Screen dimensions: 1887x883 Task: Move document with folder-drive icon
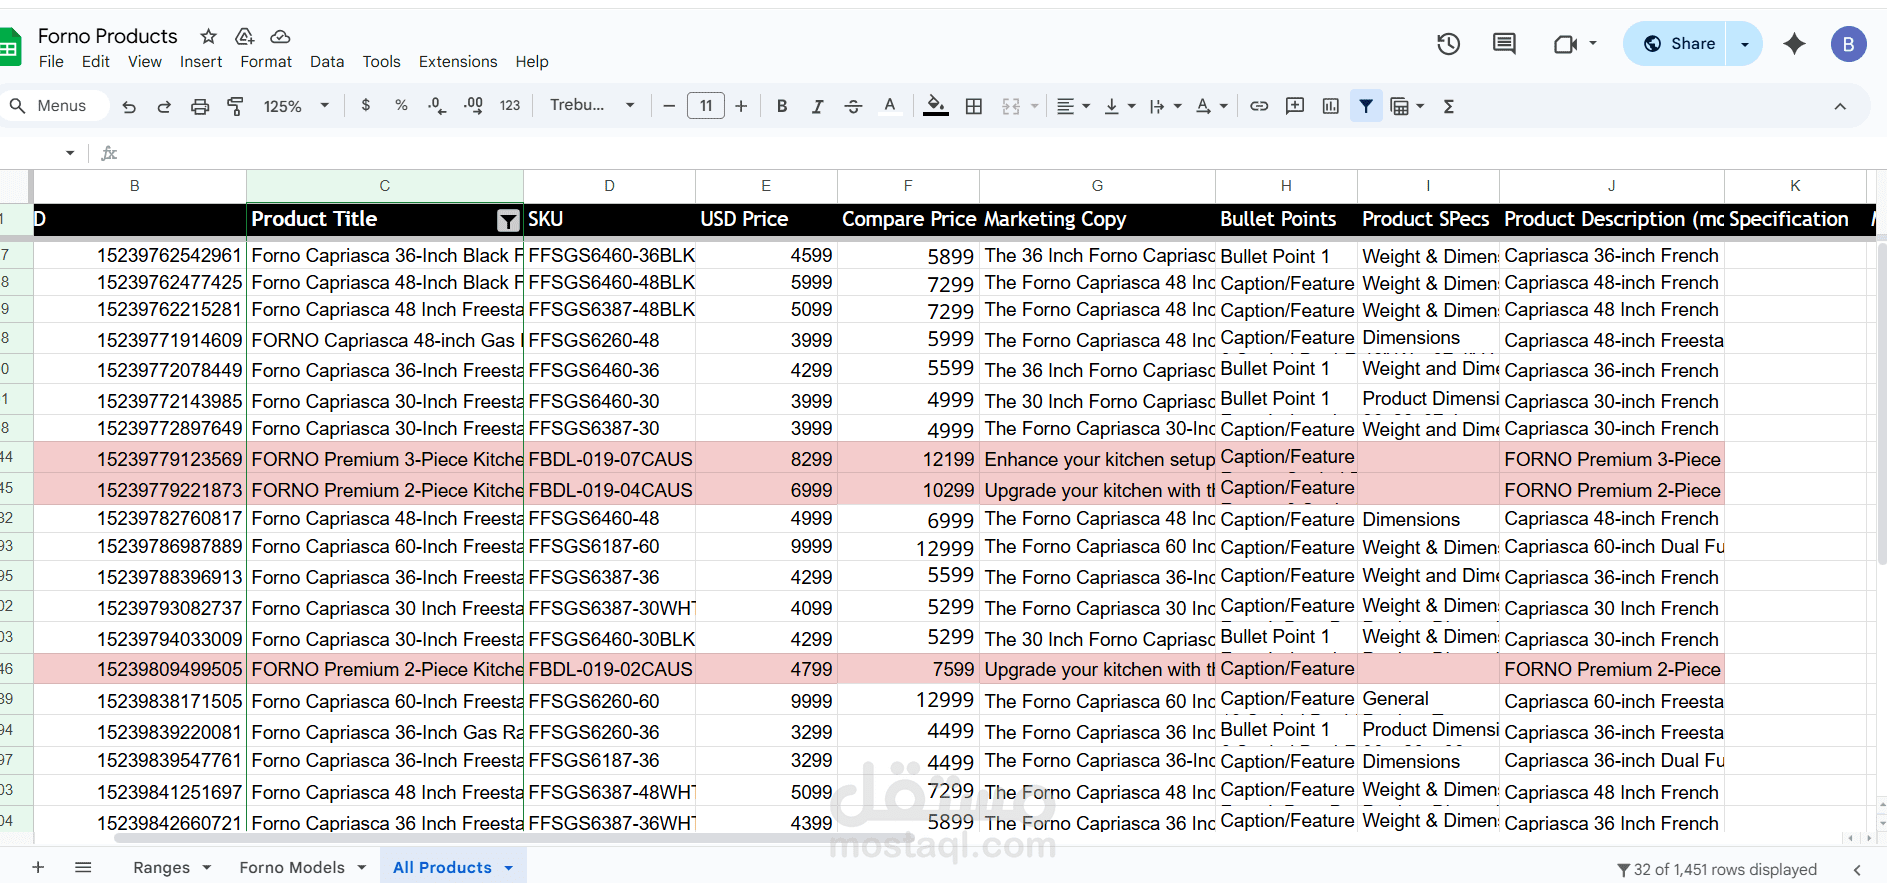click(244, 36)
